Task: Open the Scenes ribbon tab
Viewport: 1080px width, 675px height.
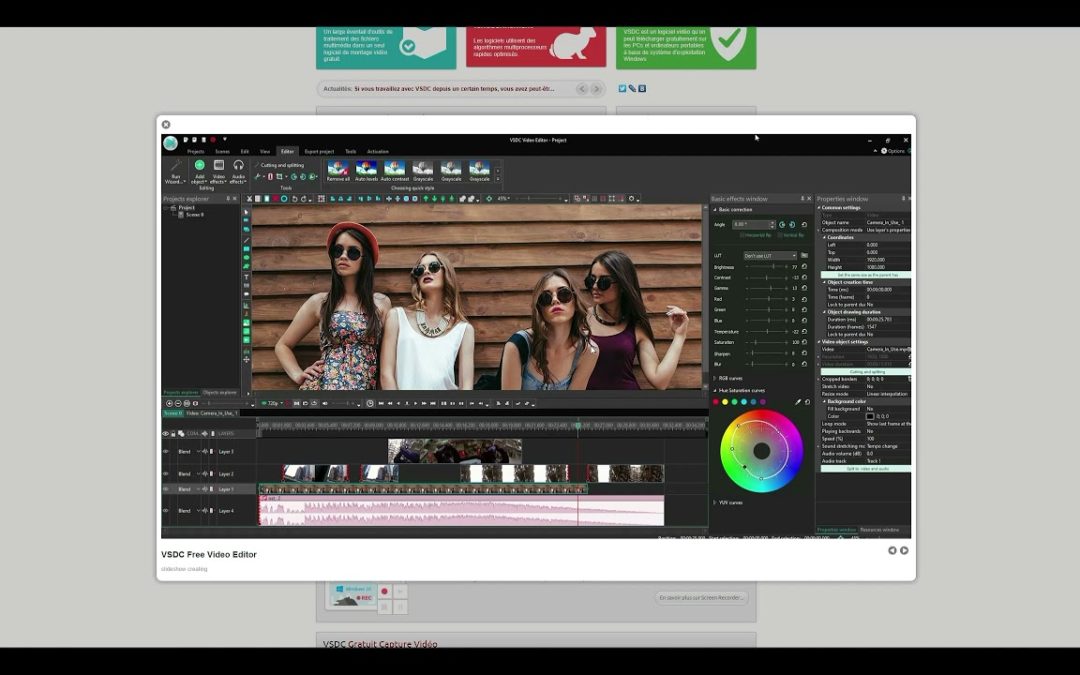Action: tap(222, 152)
